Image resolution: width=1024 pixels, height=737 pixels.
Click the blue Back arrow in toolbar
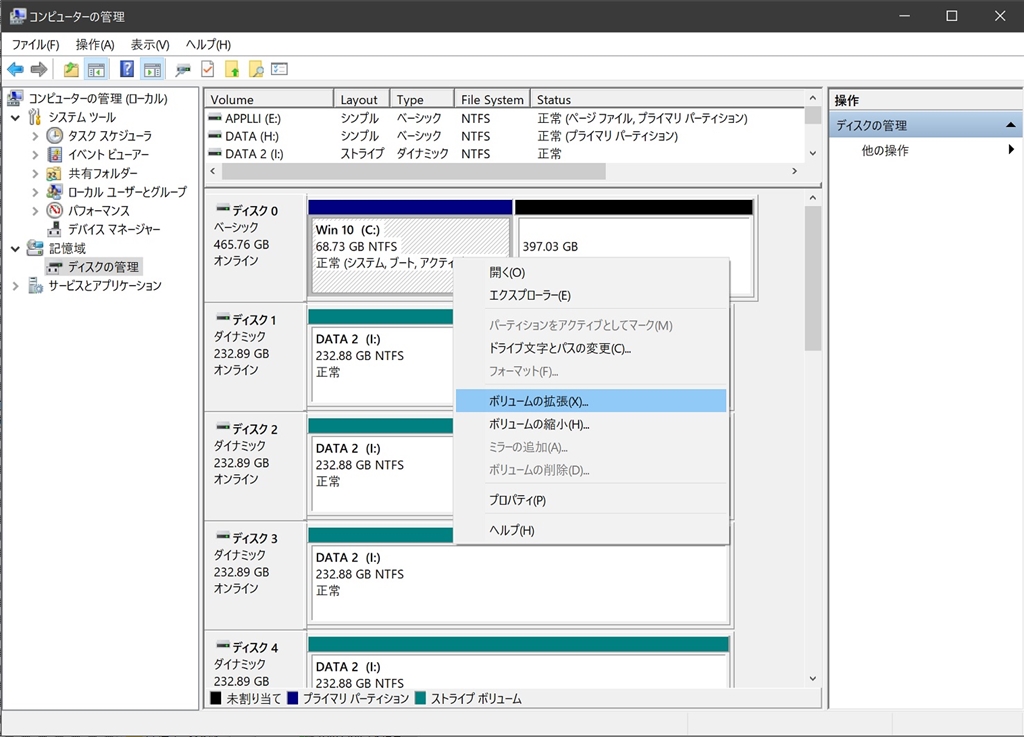click(15, 69)
